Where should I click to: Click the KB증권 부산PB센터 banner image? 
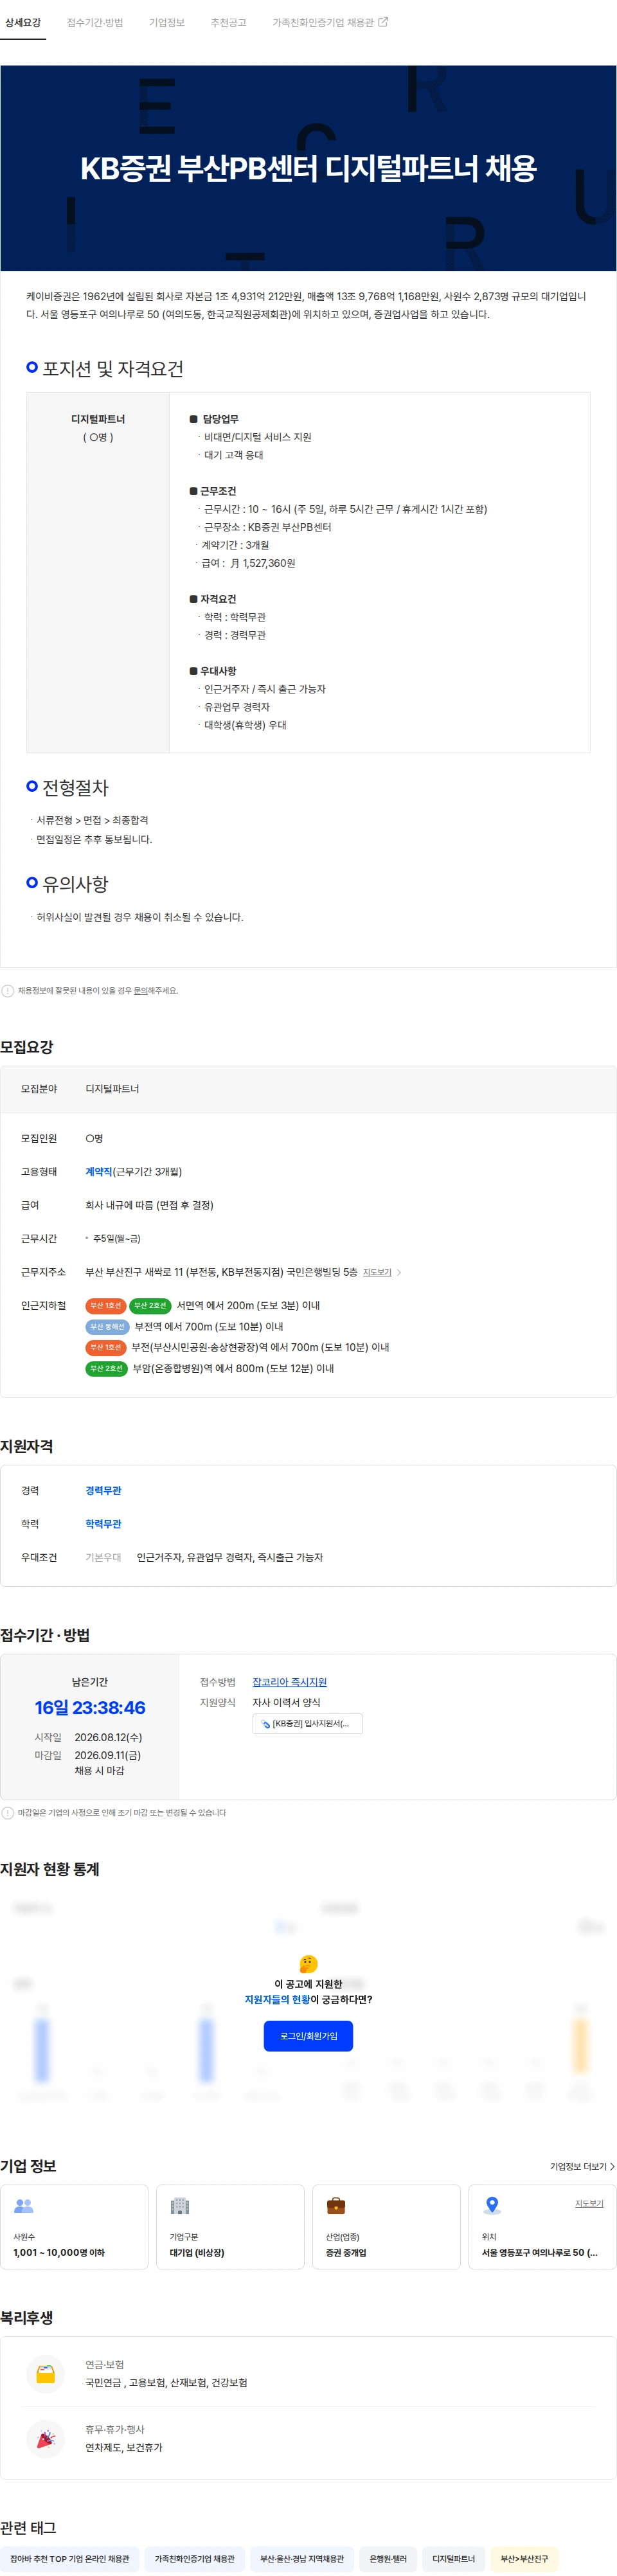pyautogui.click(x=308, y=168)
